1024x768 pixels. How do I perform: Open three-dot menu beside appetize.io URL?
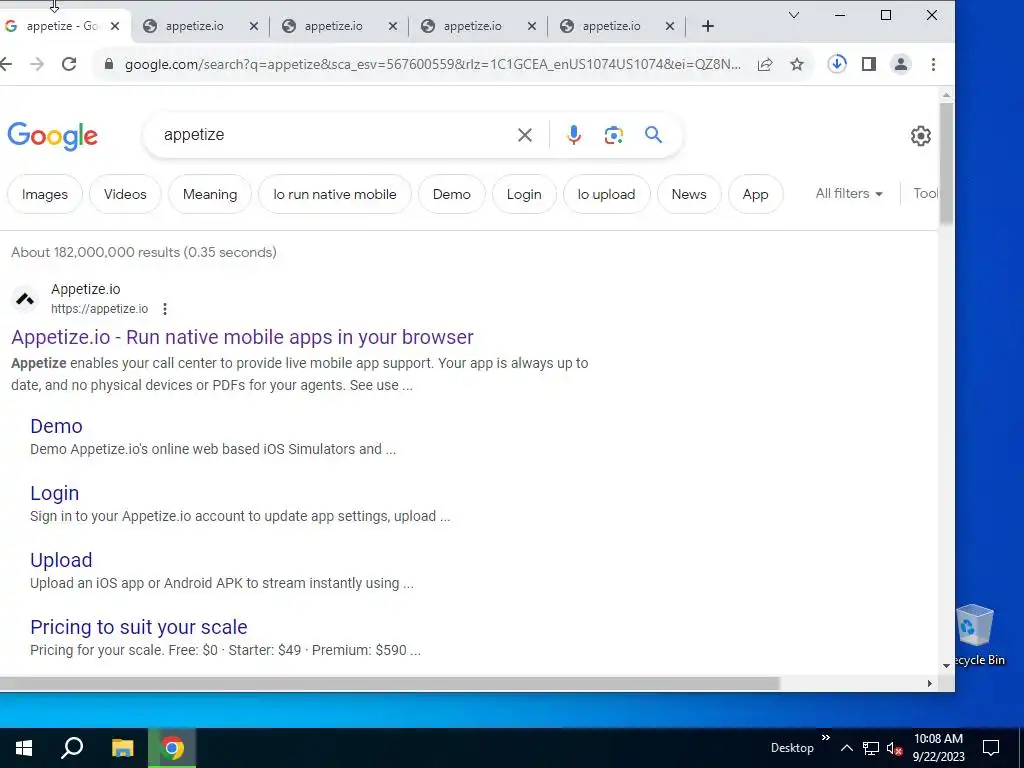click(x=165, y=309)
